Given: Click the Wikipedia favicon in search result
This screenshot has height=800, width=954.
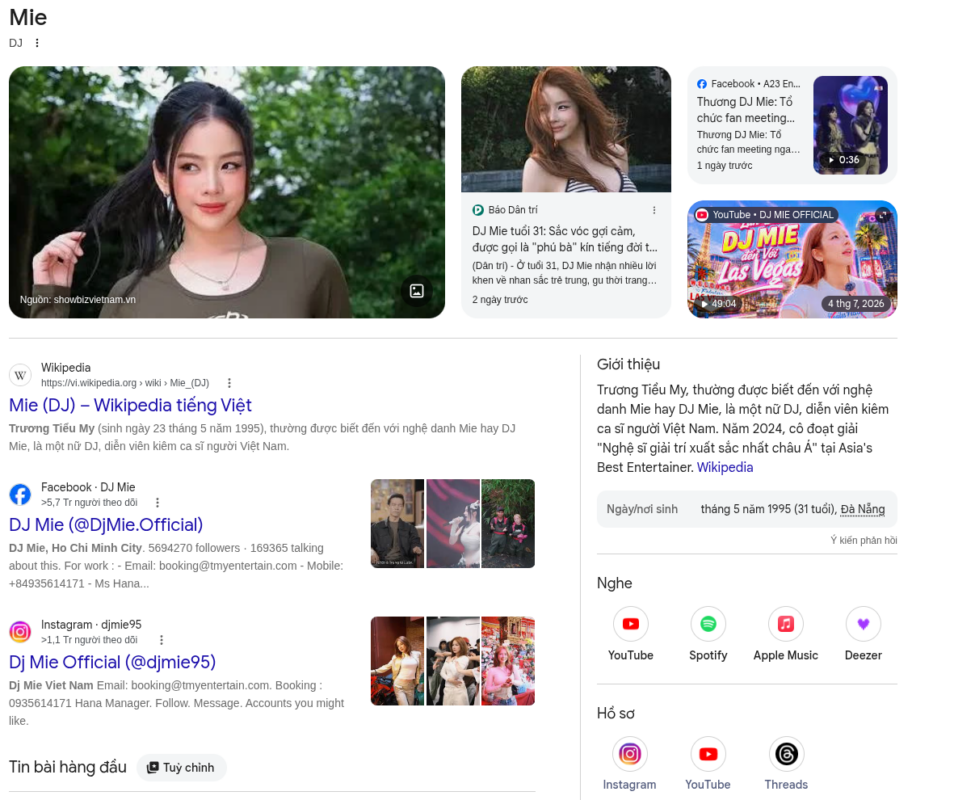Looking at the screenshot, I should [20, 375].
